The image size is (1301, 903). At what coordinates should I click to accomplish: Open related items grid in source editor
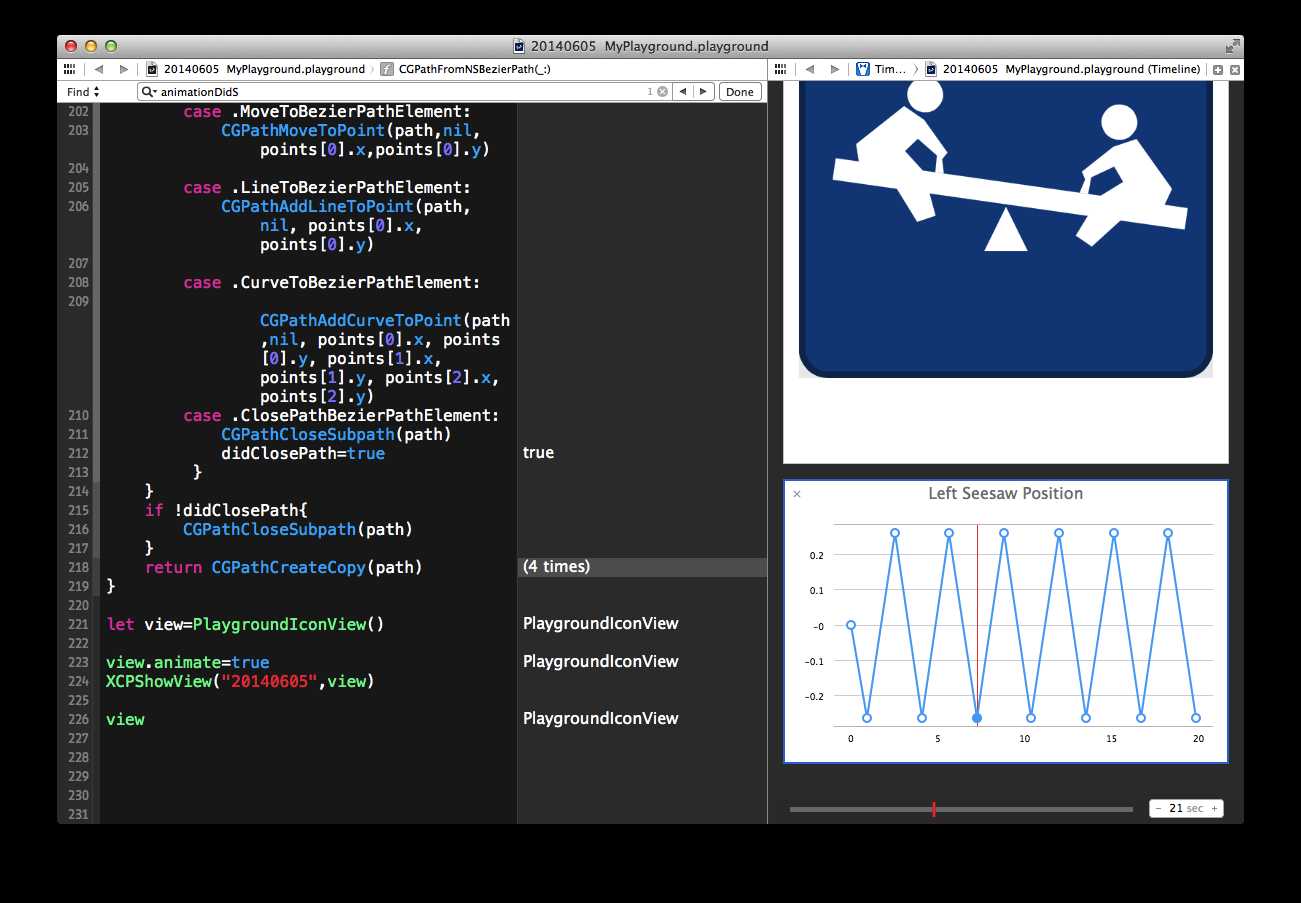pos(69,70)
